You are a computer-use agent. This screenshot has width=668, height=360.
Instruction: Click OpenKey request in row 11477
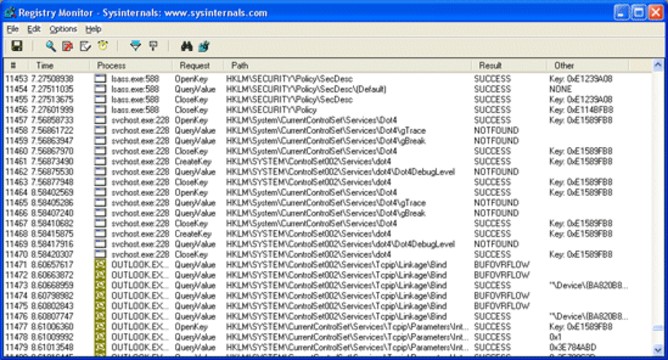point(191,326)
